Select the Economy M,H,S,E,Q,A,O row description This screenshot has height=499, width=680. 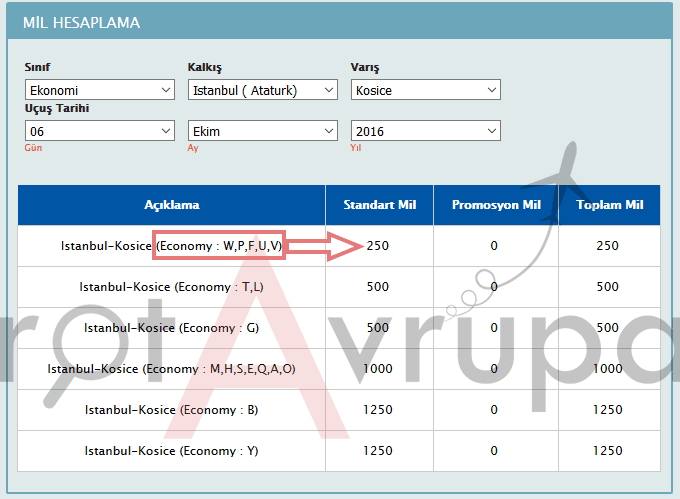click(x=171, y=369)
